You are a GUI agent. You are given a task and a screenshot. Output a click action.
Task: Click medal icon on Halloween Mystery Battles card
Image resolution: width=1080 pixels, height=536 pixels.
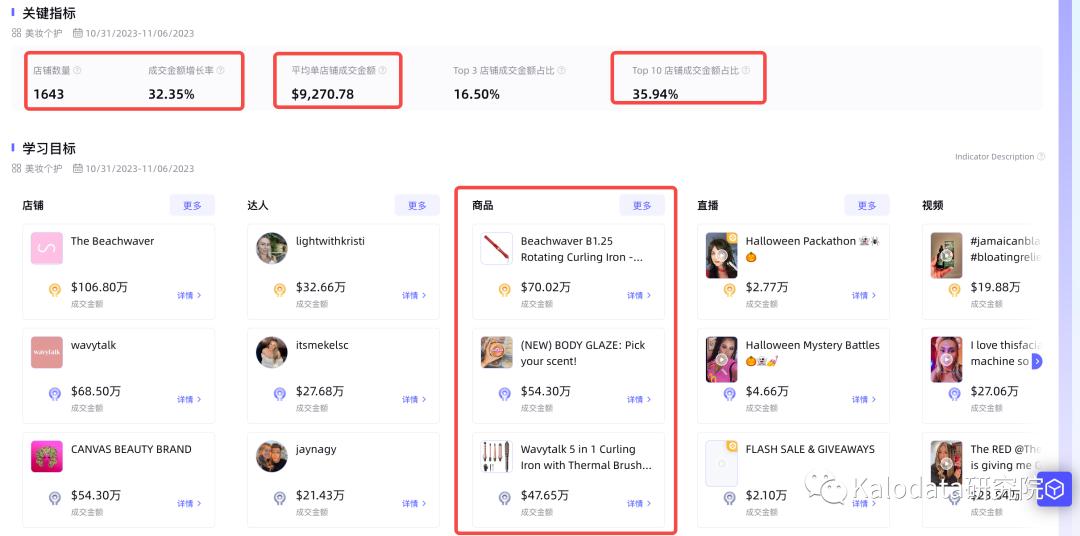pyautogui.click(x=729, y=394)
